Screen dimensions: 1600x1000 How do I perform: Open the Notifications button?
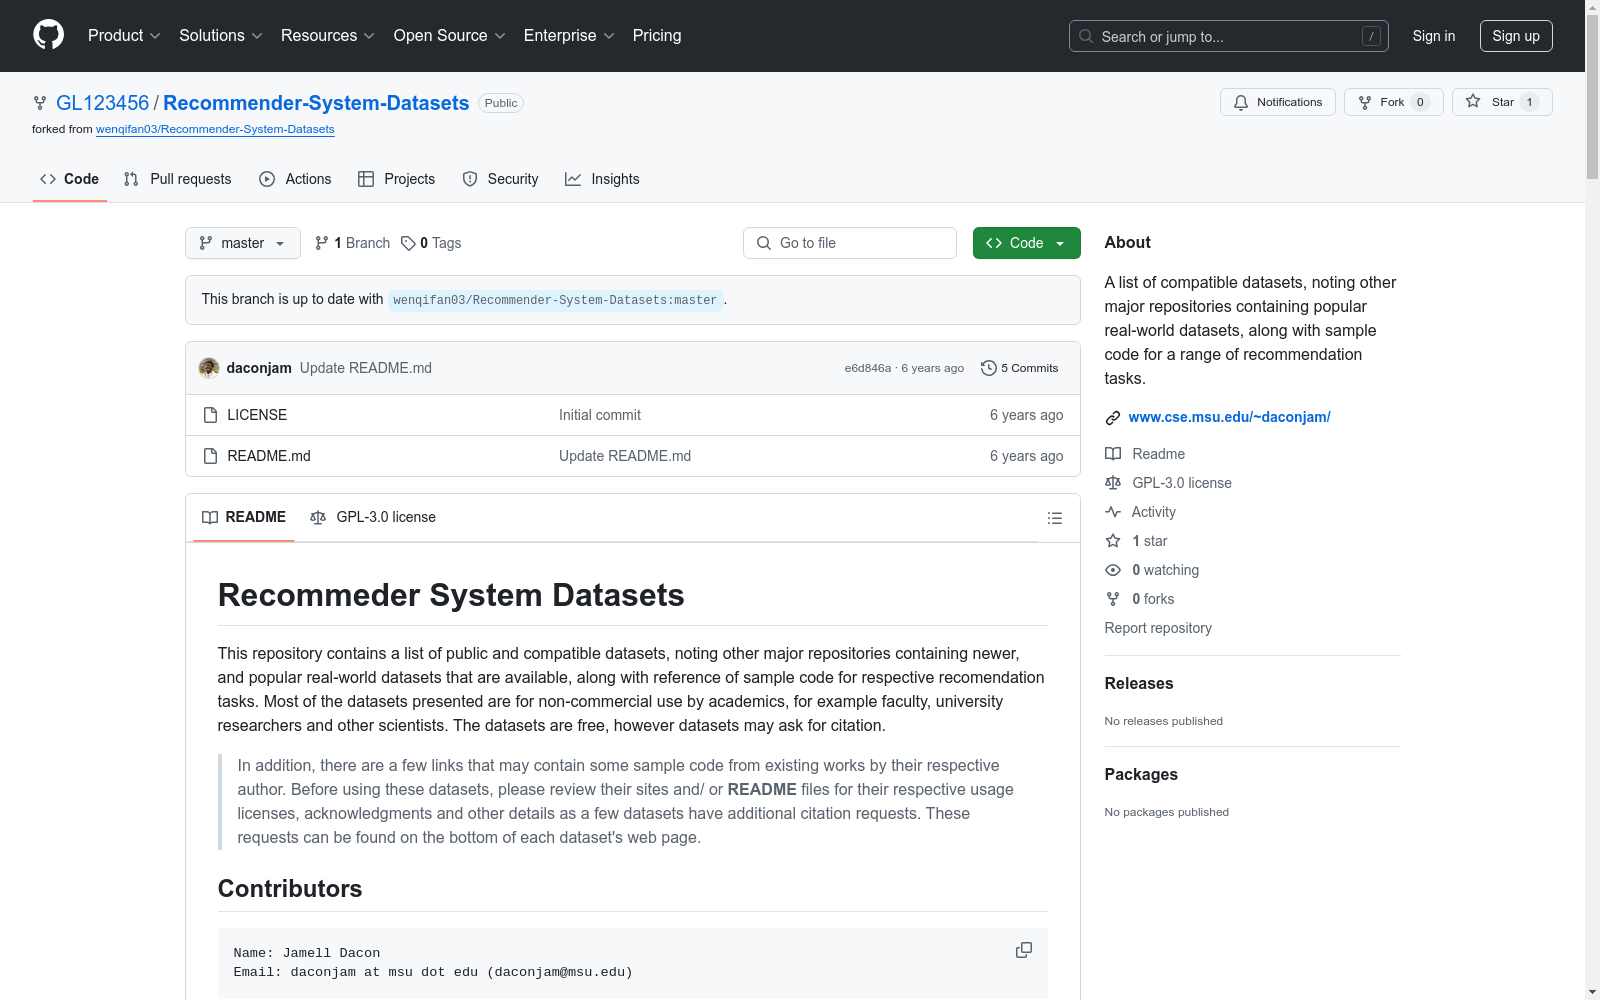[1277, 102]
